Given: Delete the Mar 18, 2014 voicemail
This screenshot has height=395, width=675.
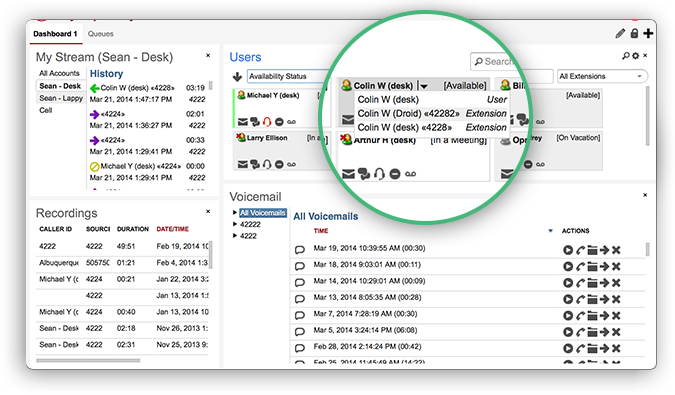Looking at the screenshot, I should 616,266.
